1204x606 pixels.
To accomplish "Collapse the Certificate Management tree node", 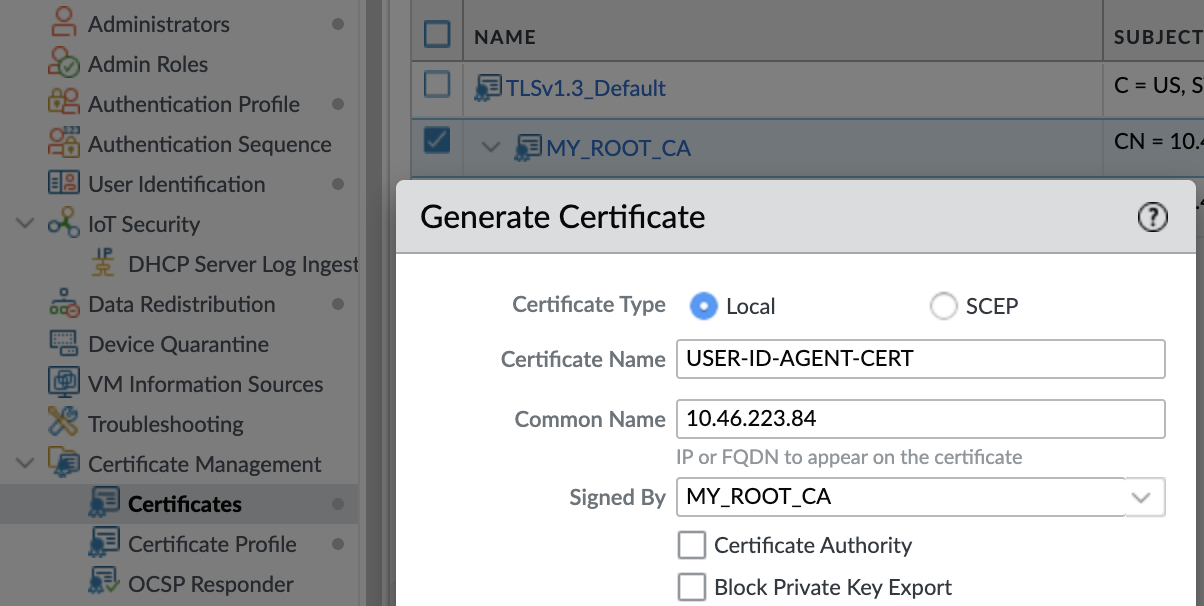I will pyautogui.click(x=26, y=464).
